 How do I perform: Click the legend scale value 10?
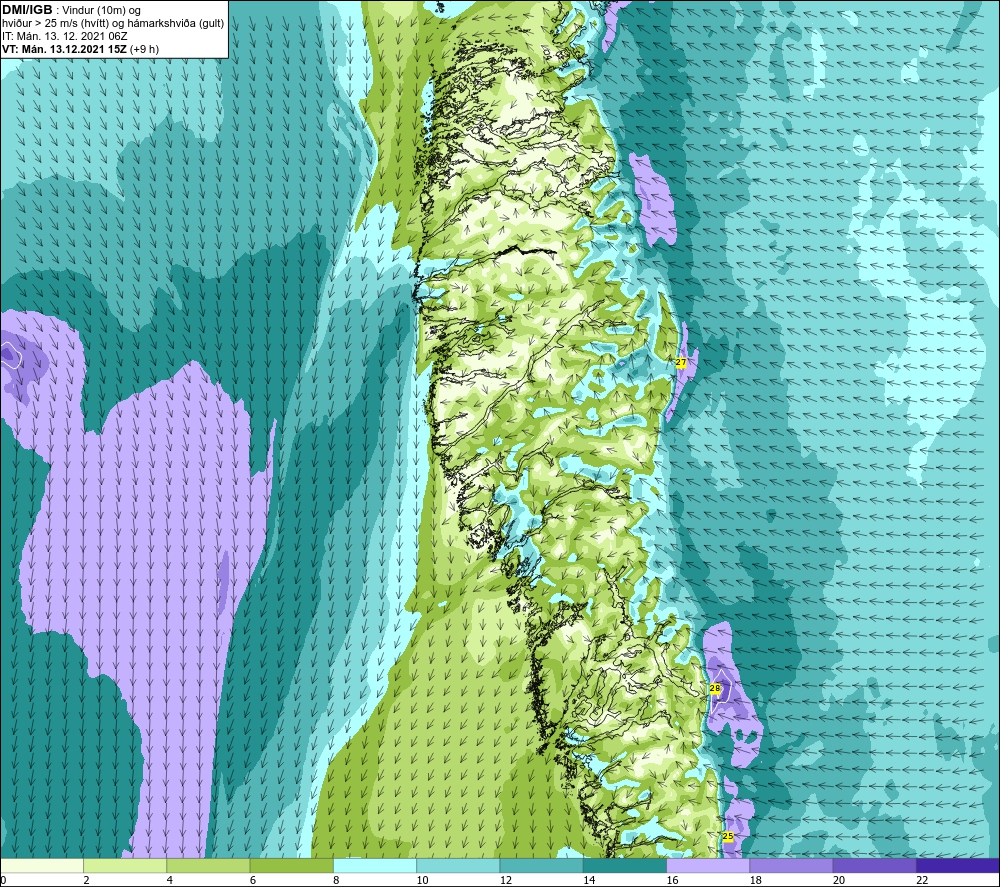coord(422,880)
